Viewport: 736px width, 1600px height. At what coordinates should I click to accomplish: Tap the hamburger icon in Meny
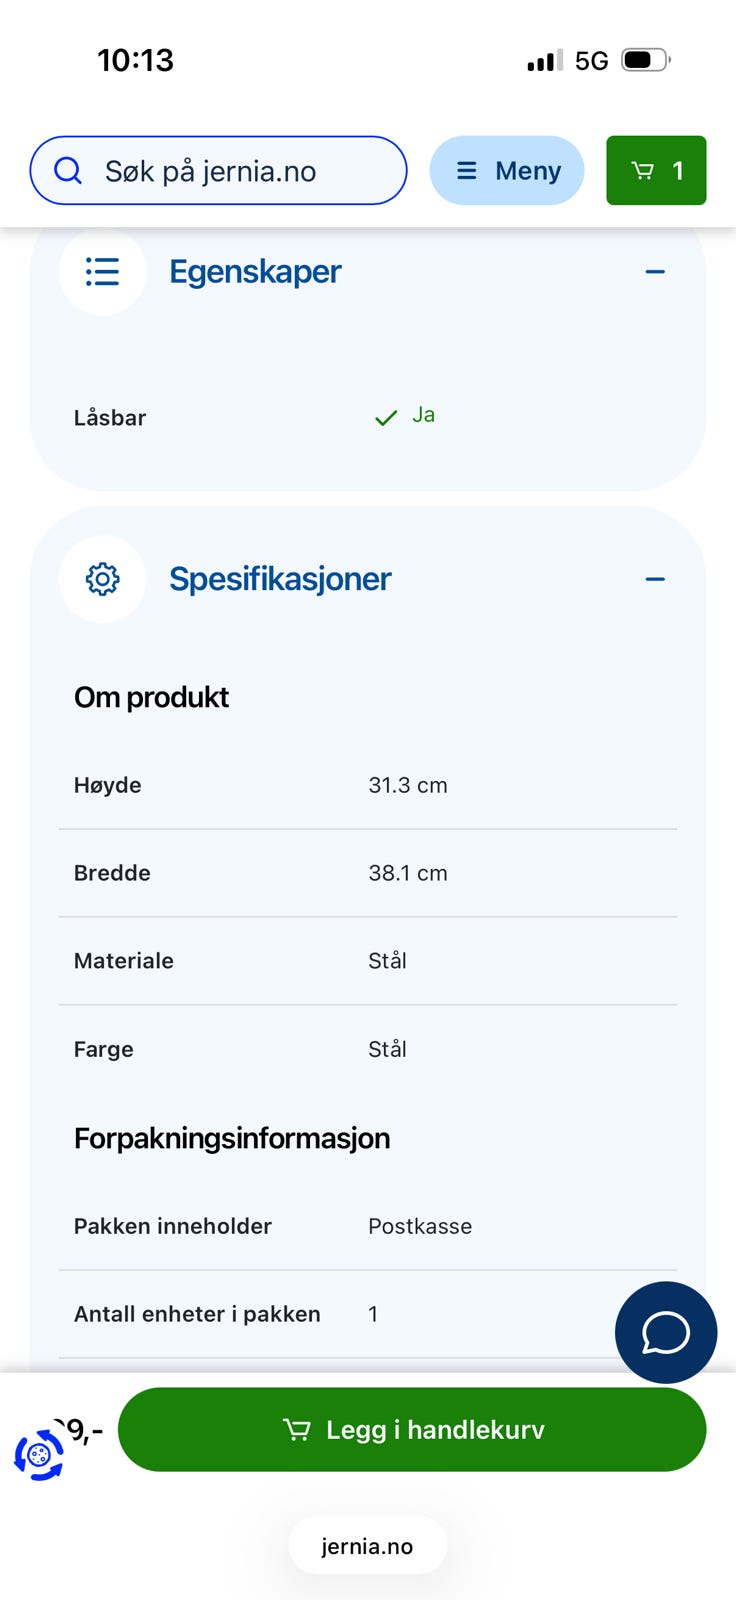pyautogui.click(x=467, y=171)
